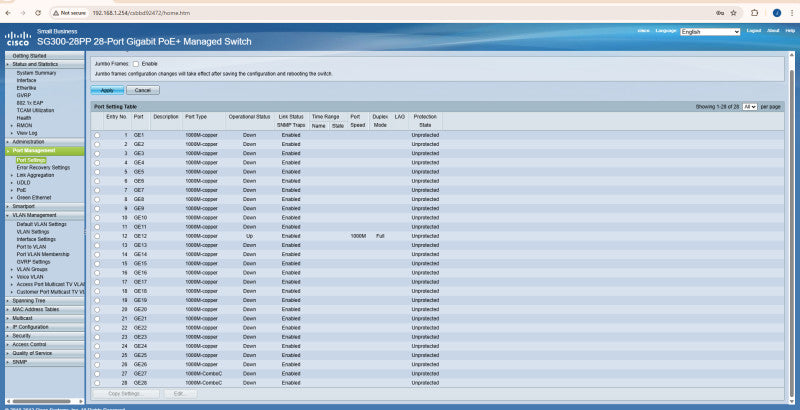800x410 pixels.
Task: Select the radio button for port GE20
Action: coord(97,310)
